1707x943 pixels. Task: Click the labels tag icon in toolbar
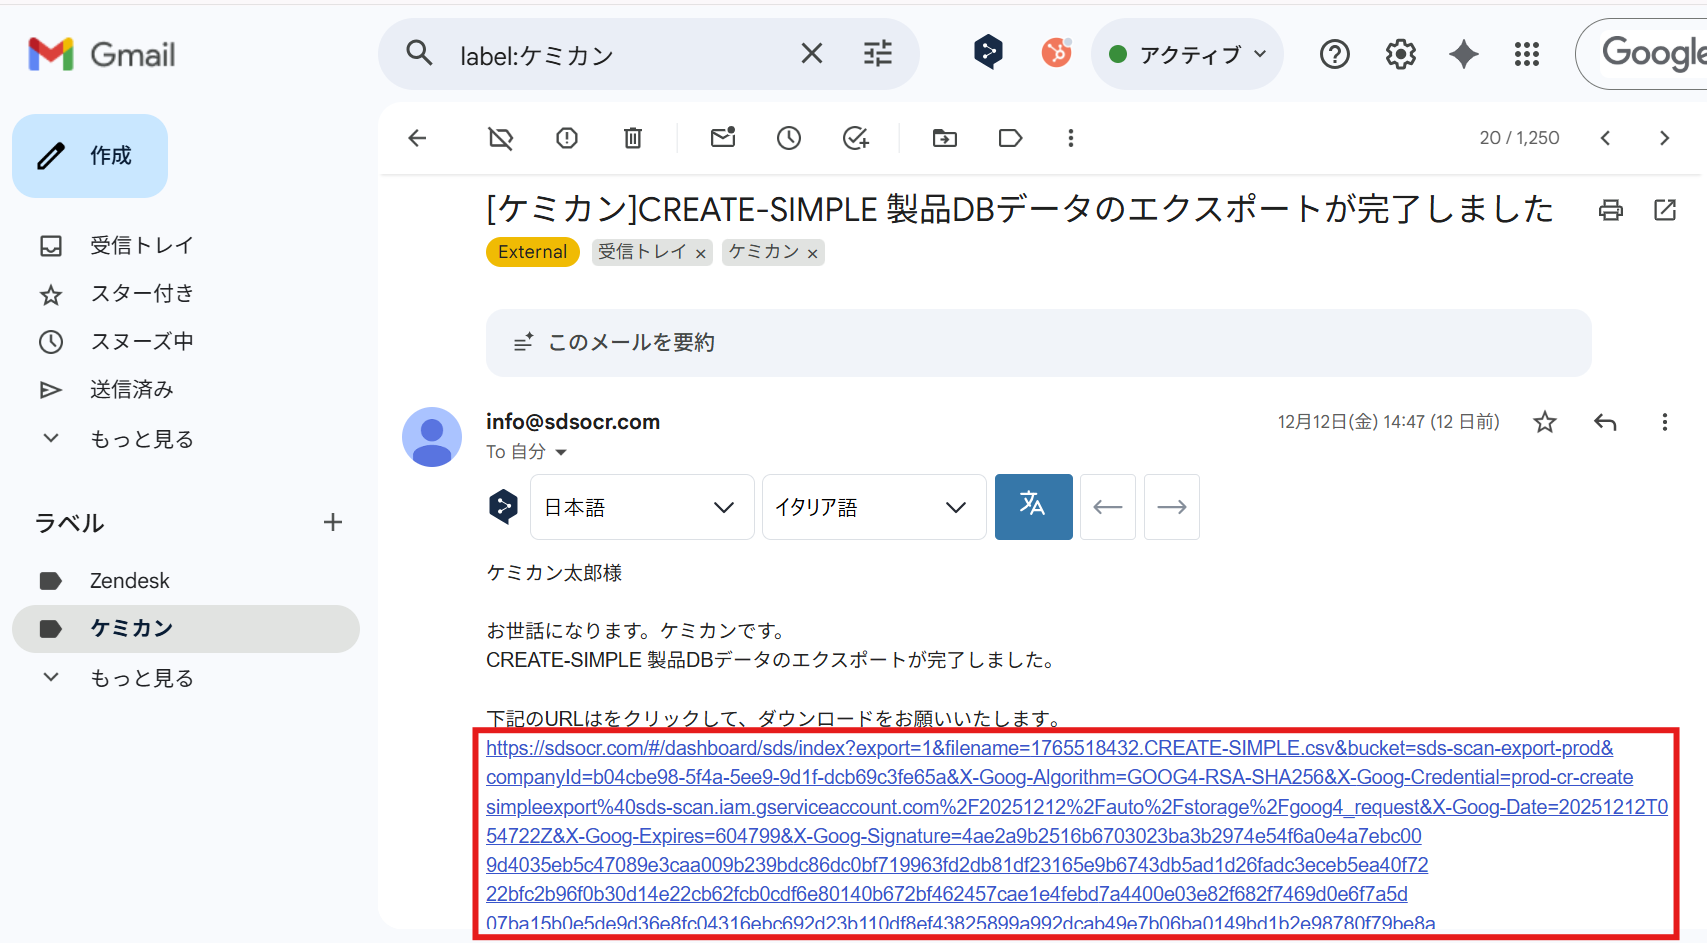tap(1011, 138)
